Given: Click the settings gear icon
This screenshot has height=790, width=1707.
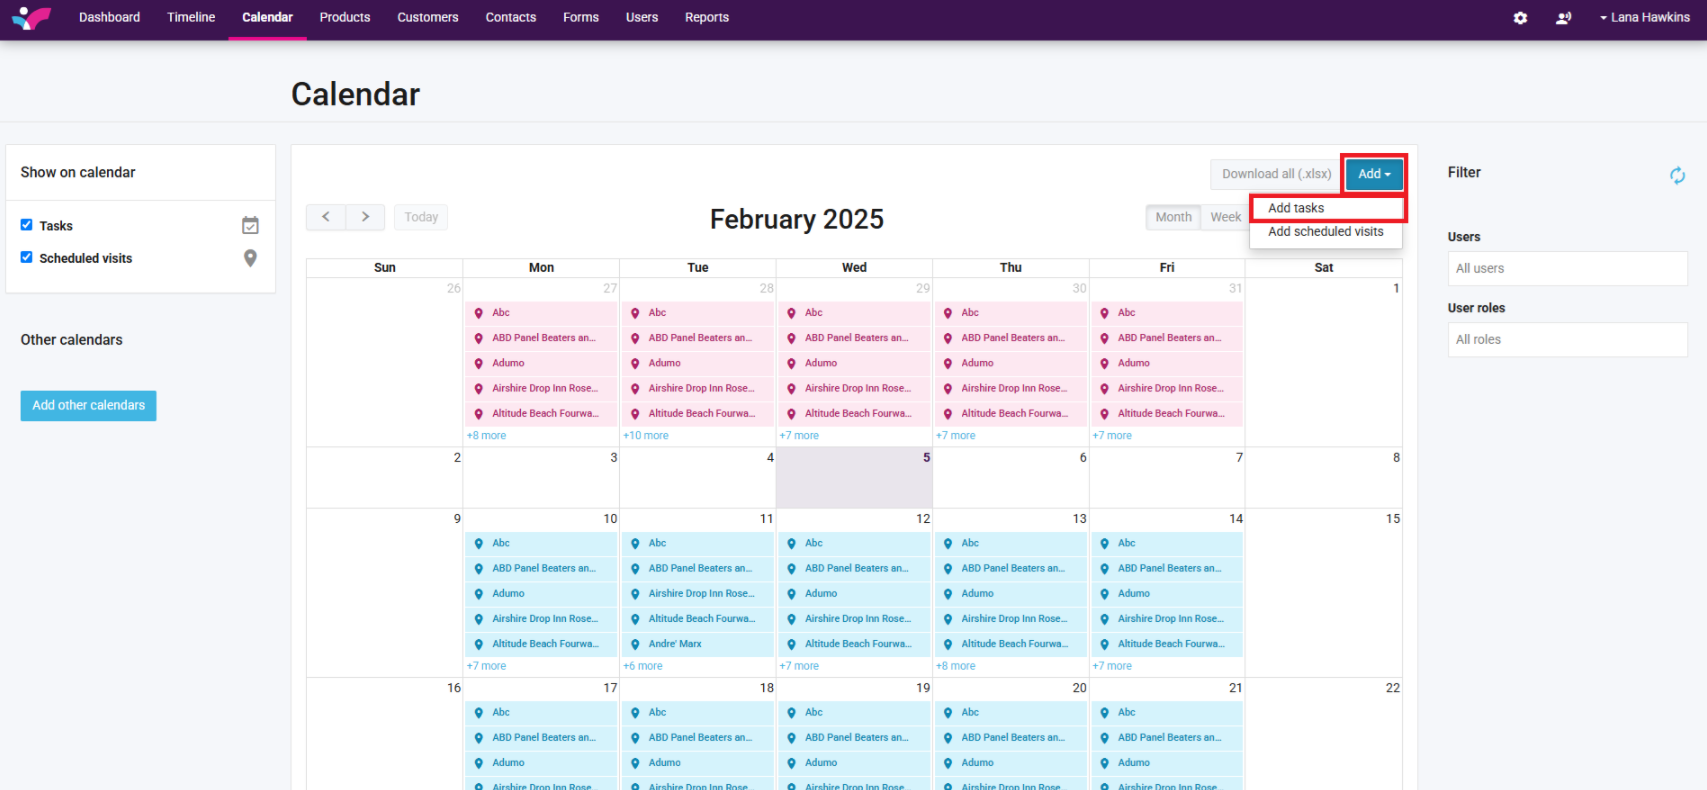Looking at the screenshot, I should click(1520, 18).
